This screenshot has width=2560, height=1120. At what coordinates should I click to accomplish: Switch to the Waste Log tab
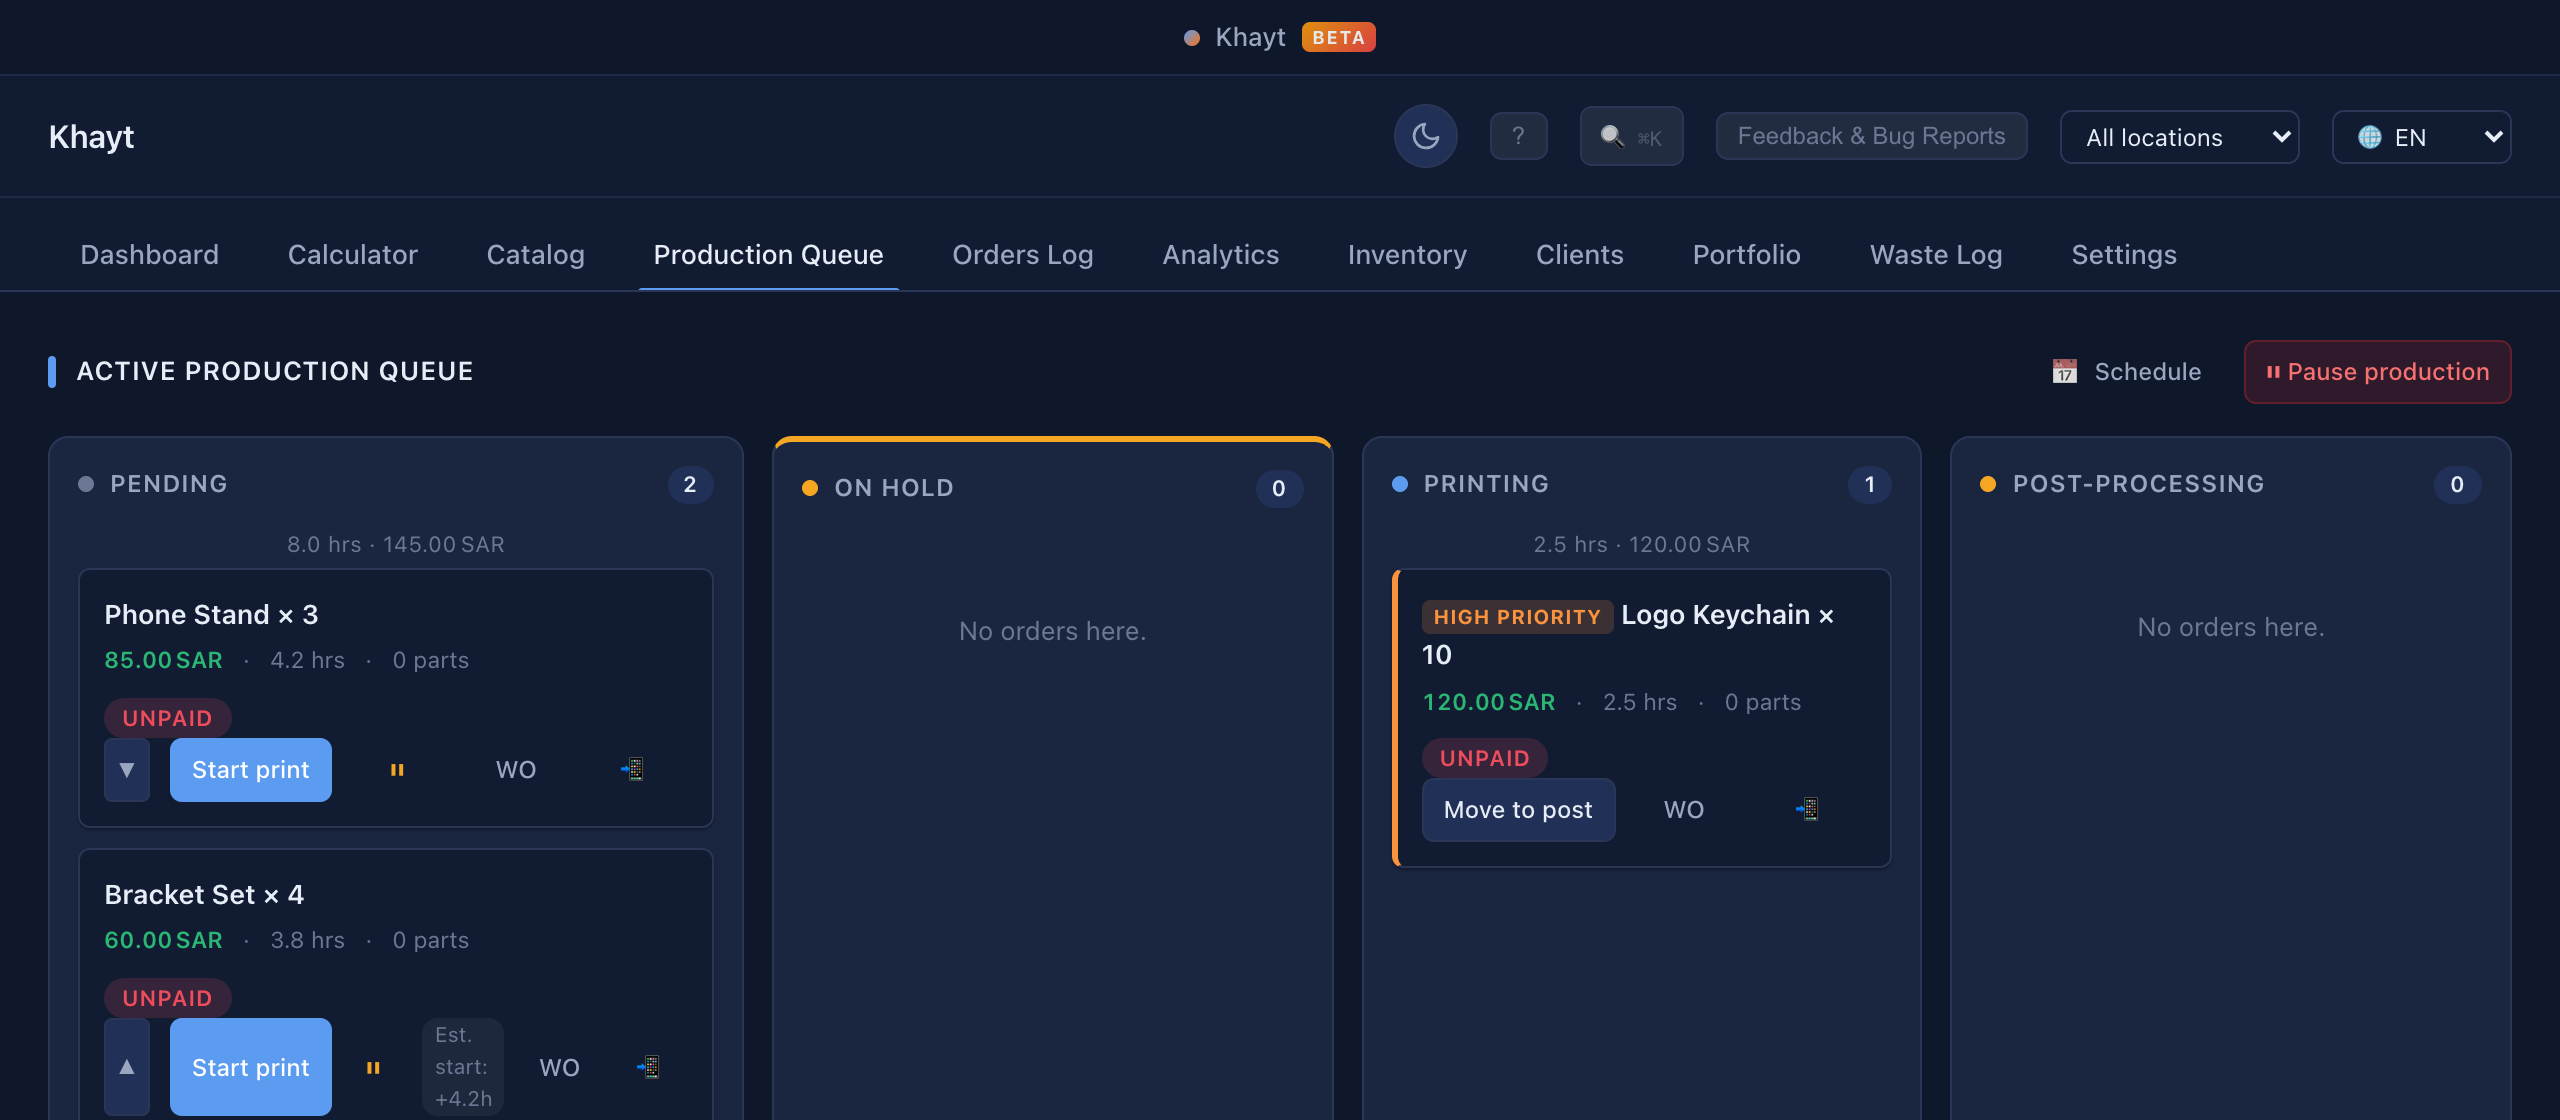(x=1936, y=254)
